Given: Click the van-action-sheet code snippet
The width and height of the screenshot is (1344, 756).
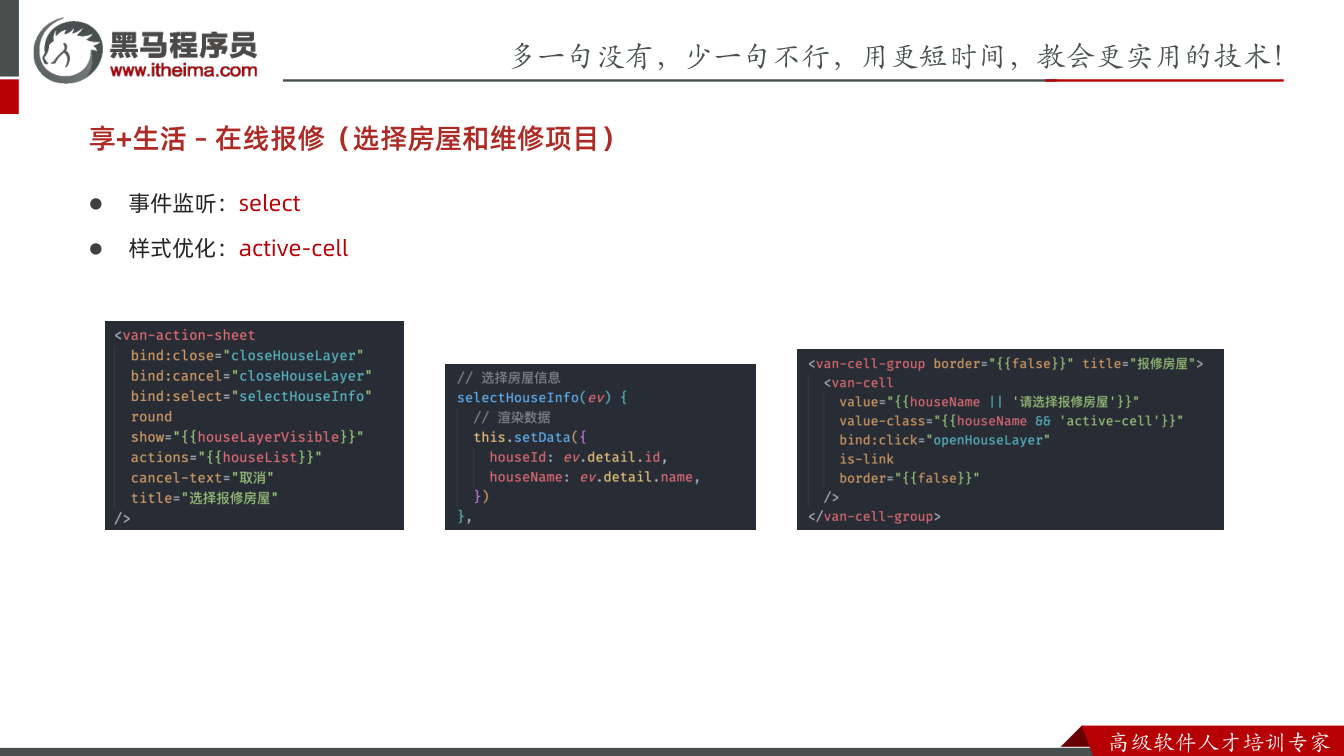Looking at the screenshot, I should [x=254, y=425].
